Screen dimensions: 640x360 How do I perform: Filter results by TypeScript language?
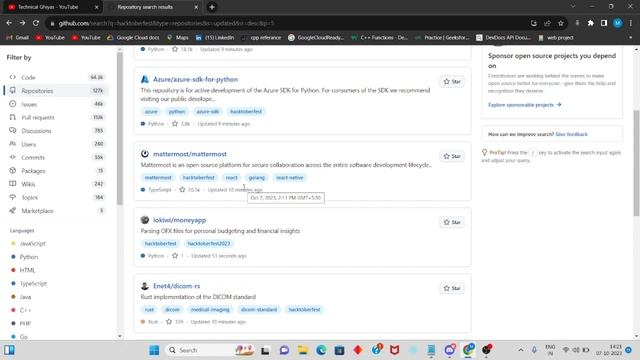[x=33, y=283]
